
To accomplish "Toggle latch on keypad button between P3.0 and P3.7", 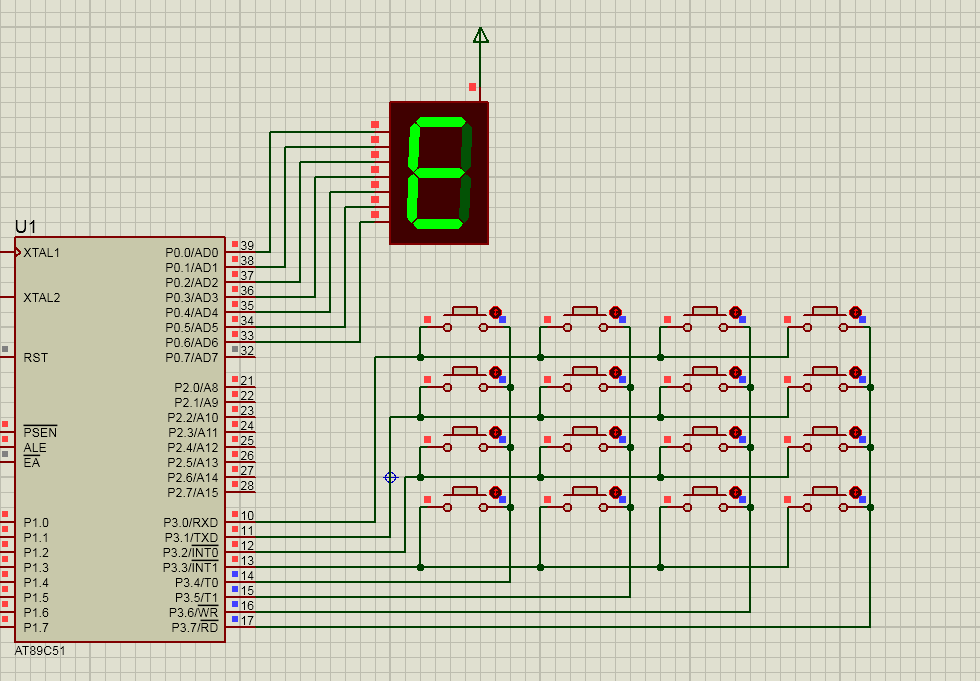I will coord(856,312).
